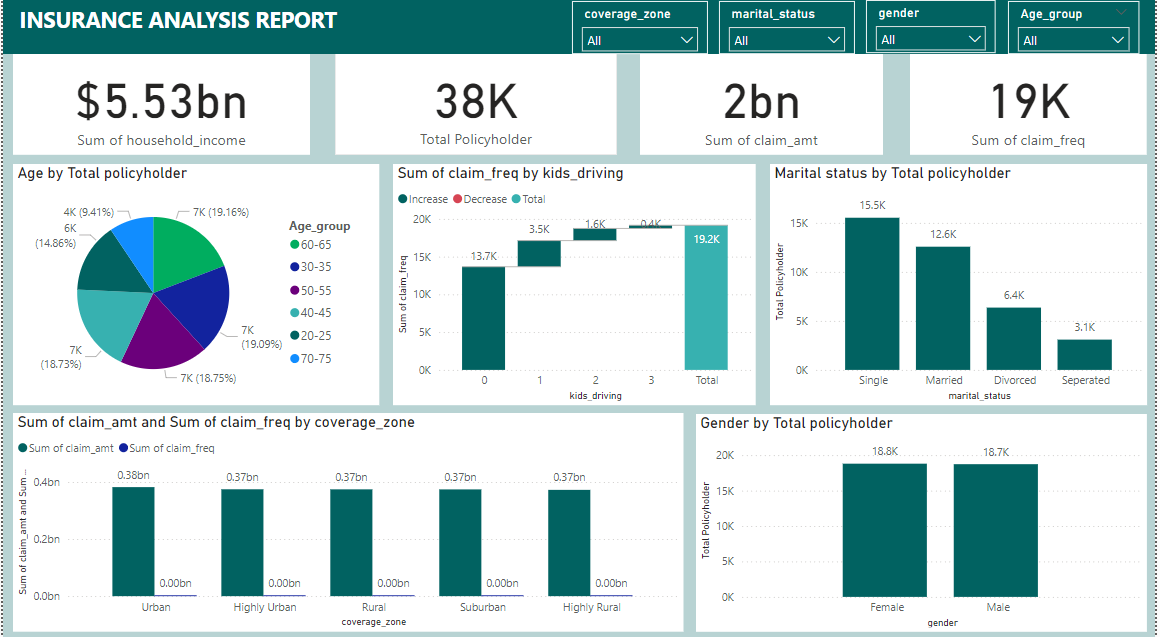Viewport: 1160px width, 637px height.
Task: Click the Decrease legend item in waterfall chart
Action: 480,199
